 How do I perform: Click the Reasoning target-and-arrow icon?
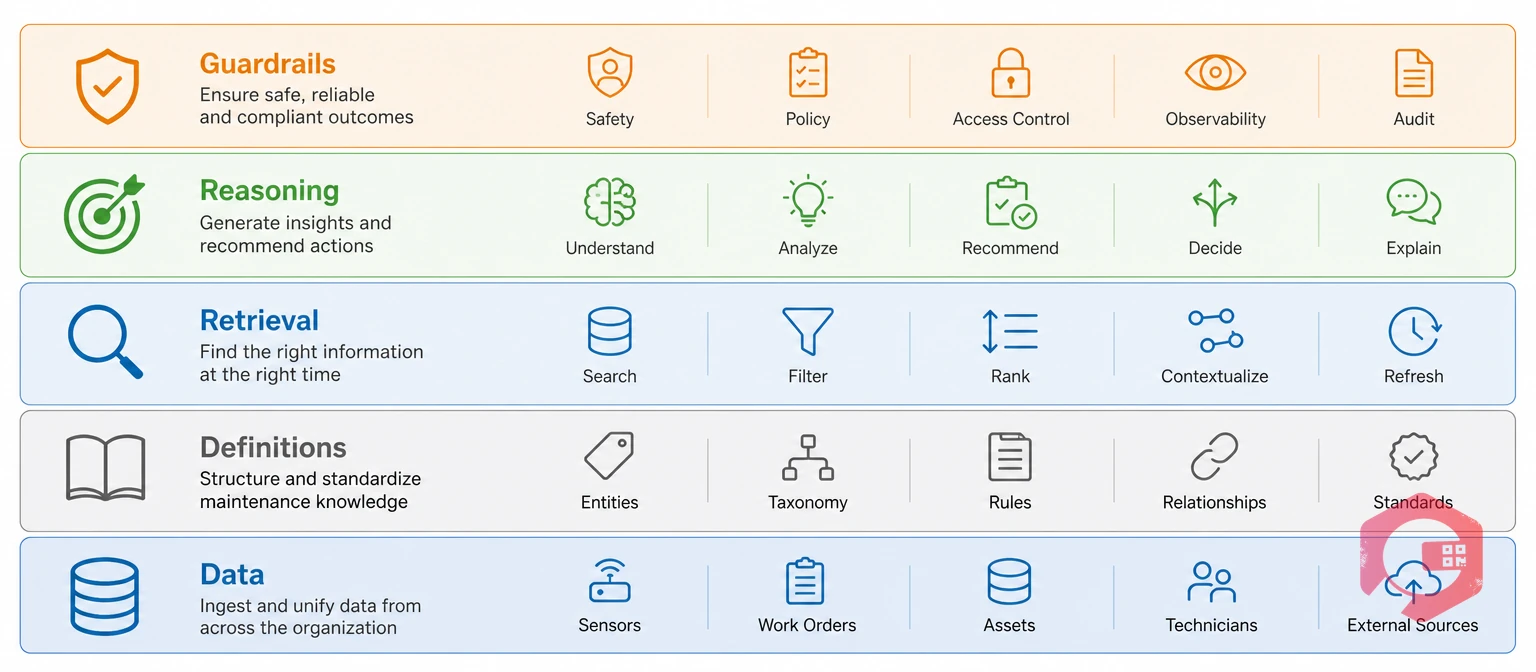click(x=104, y=214)
